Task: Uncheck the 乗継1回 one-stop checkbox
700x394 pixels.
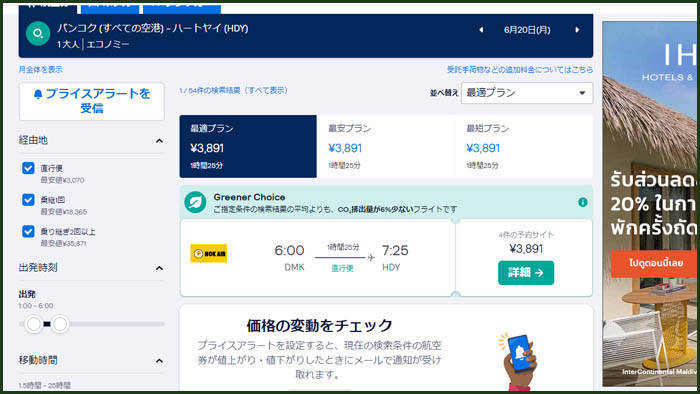Action: 28,200
